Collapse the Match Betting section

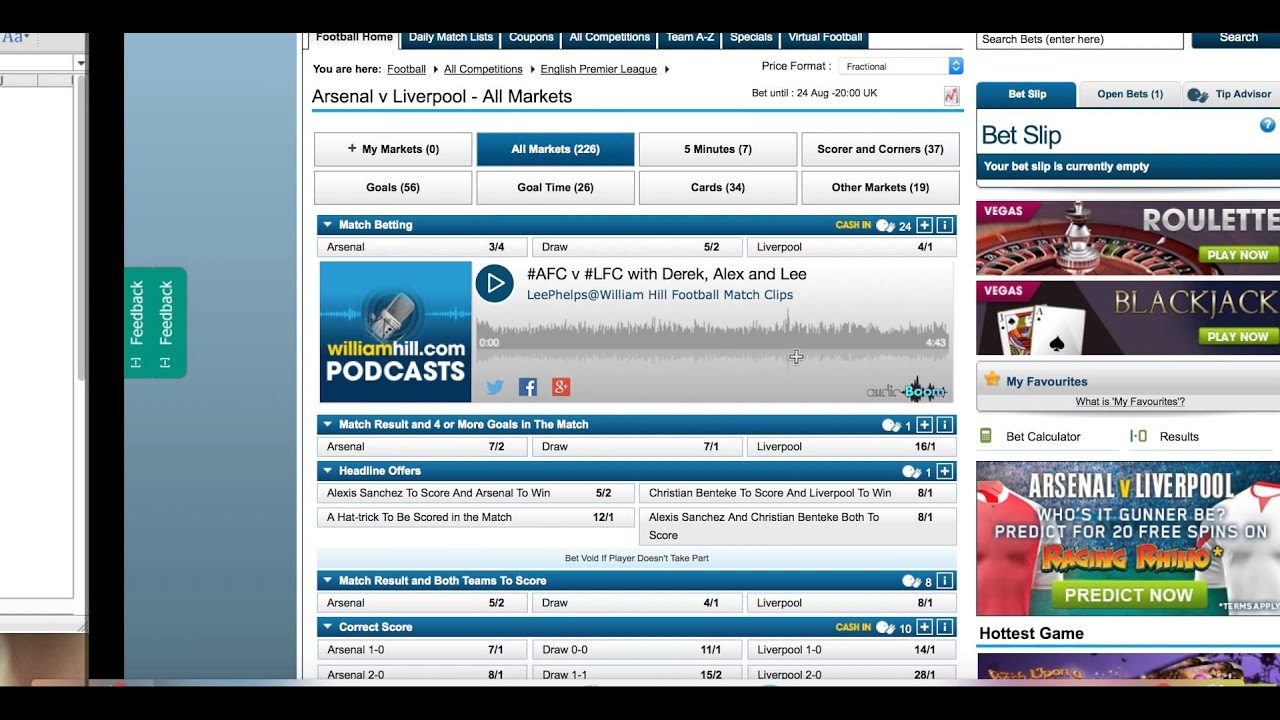(x=328, y=225)
